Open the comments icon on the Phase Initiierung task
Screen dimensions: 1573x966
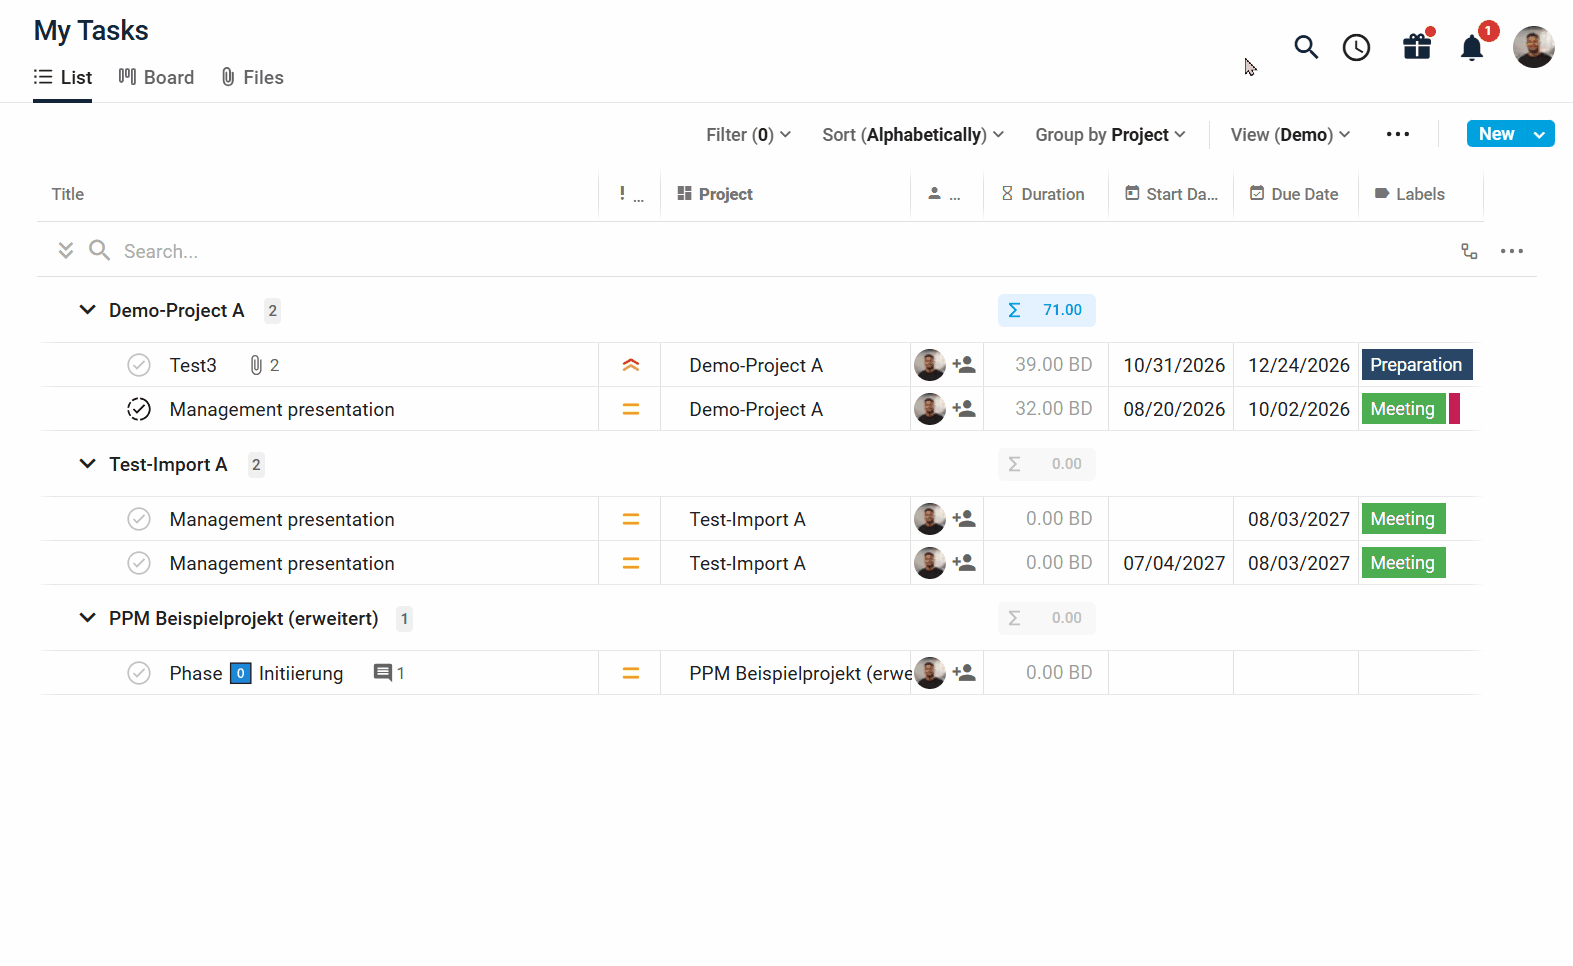383,673
